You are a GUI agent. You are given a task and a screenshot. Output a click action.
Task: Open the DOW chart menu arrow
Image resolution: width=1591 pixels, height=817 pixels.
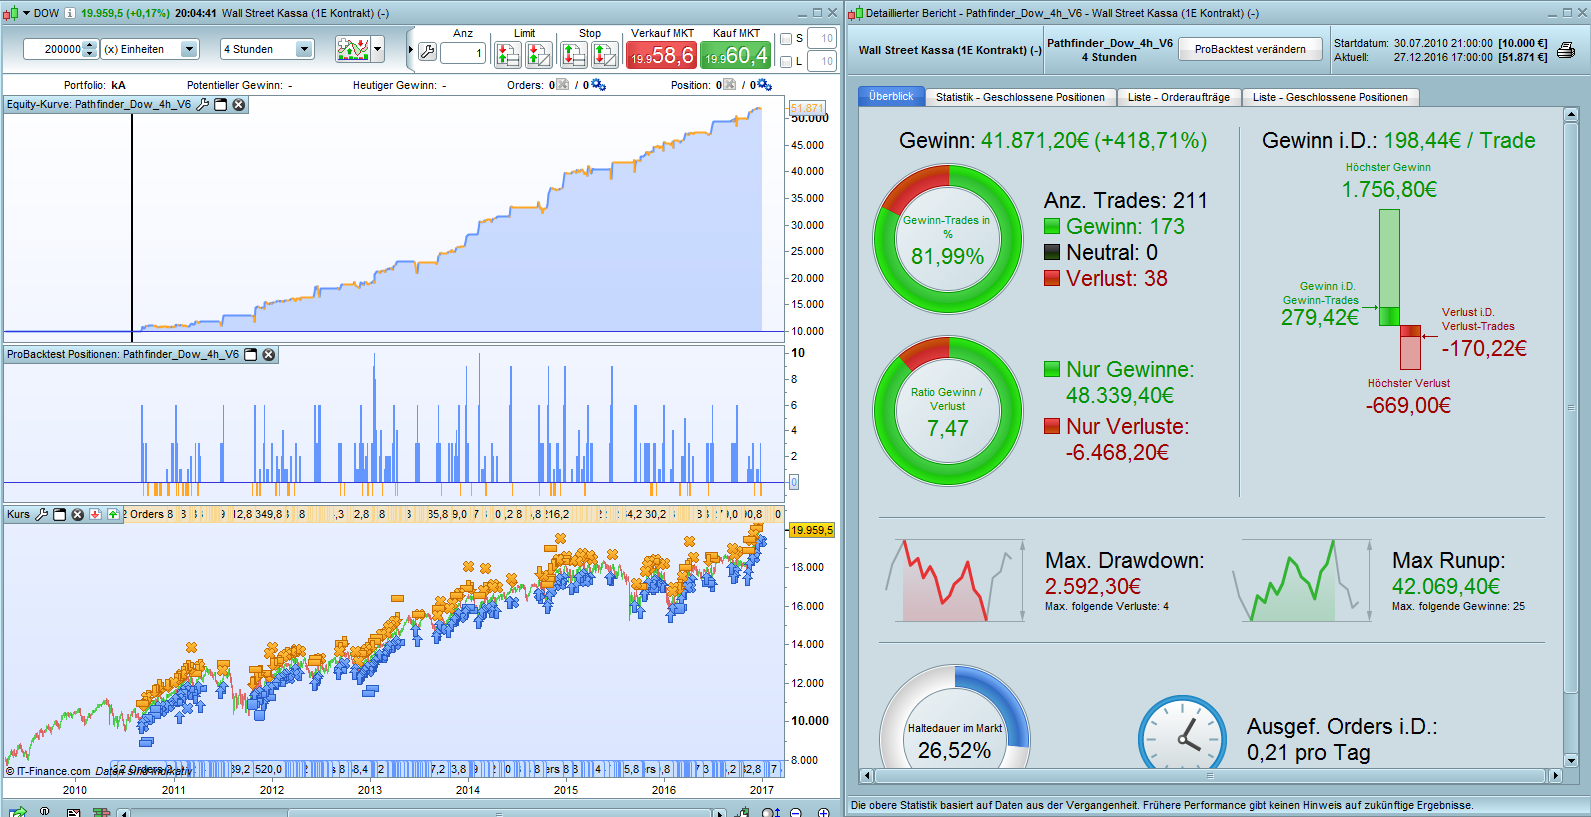click(25, 13)
